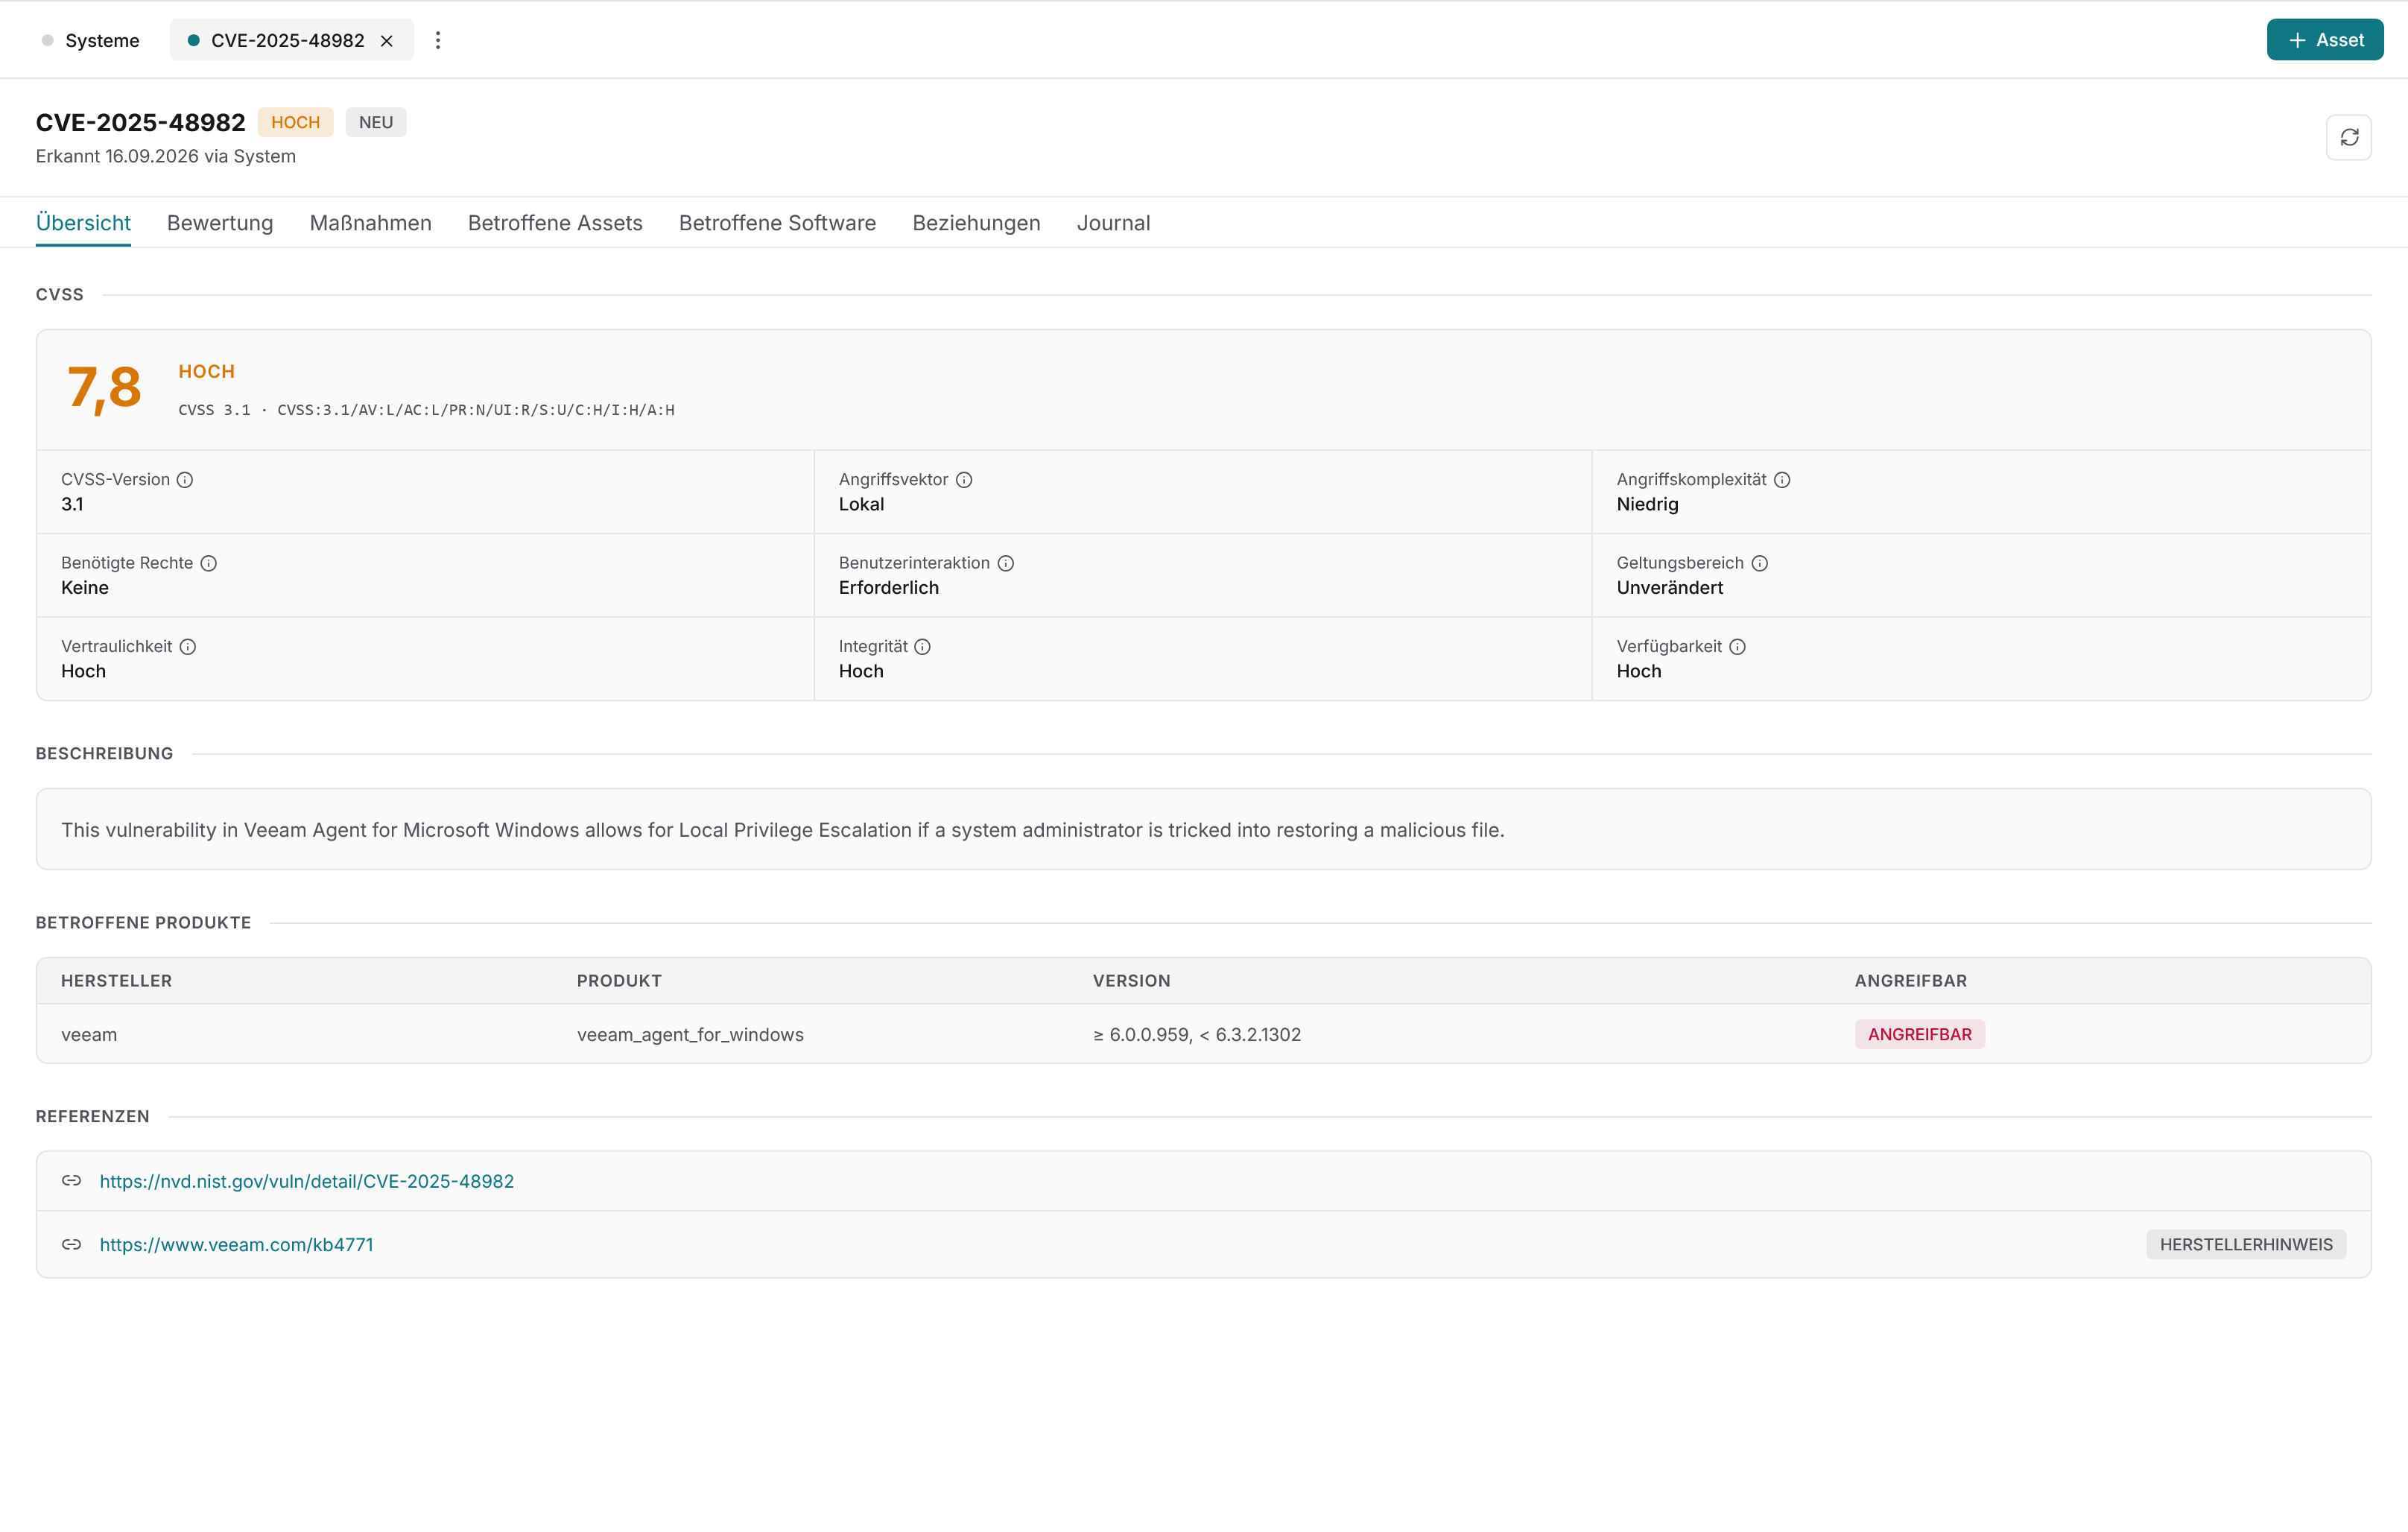Click the info icon next to Verfügbarkeit
The height and width of the screenshot is (1532, 2408).
(x=1738, y=647)
